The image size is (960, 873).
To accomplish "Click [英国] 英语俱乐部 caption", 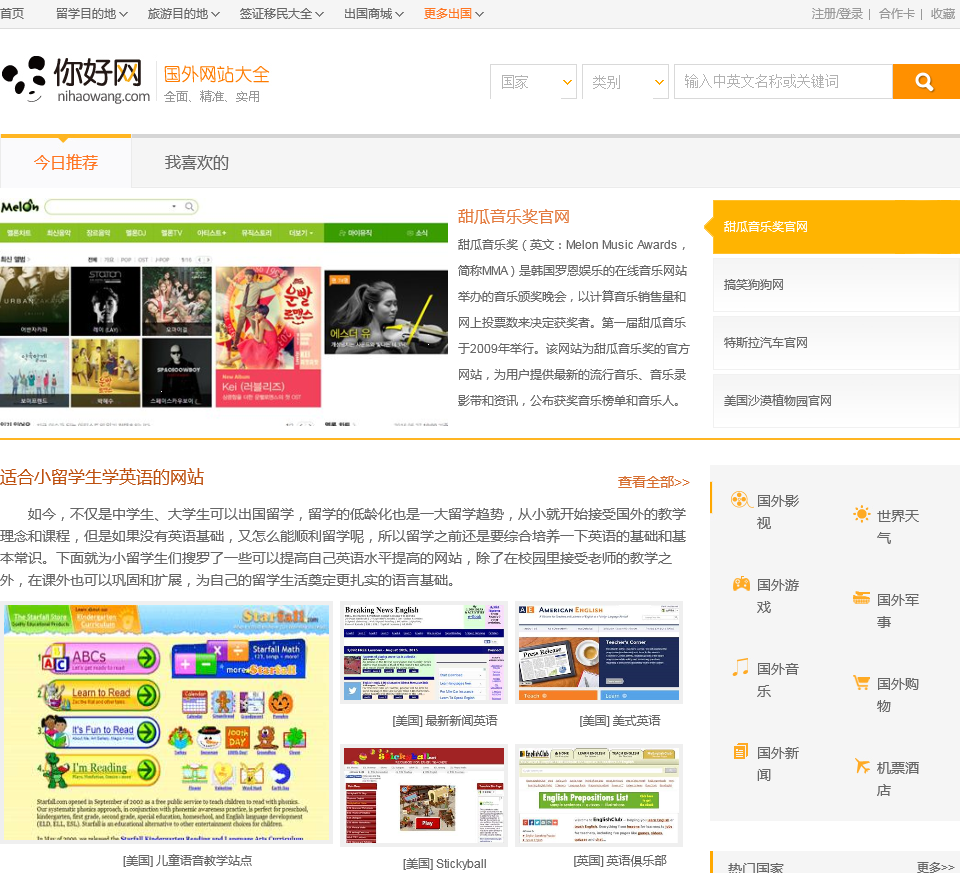I will [x=620, y=860].
